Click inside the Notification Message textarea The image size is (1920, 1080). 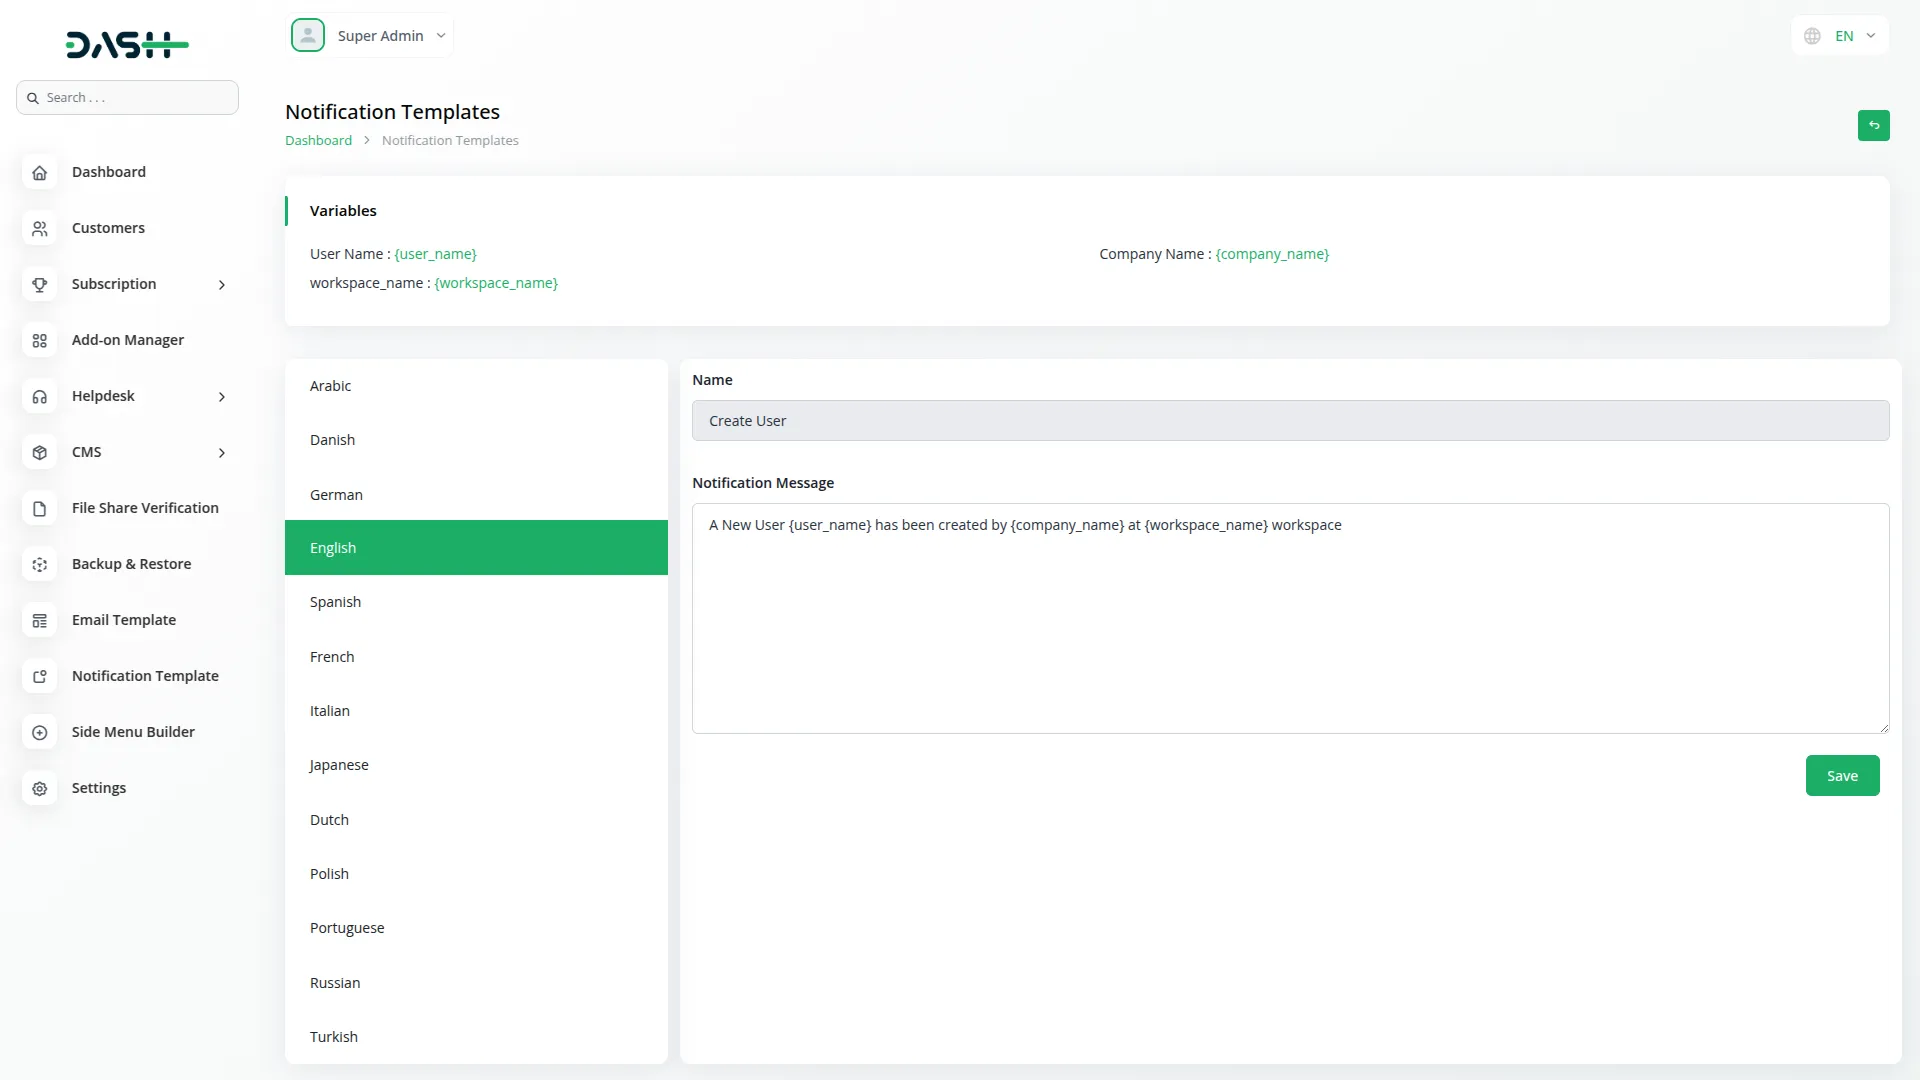coord(1290,618)
